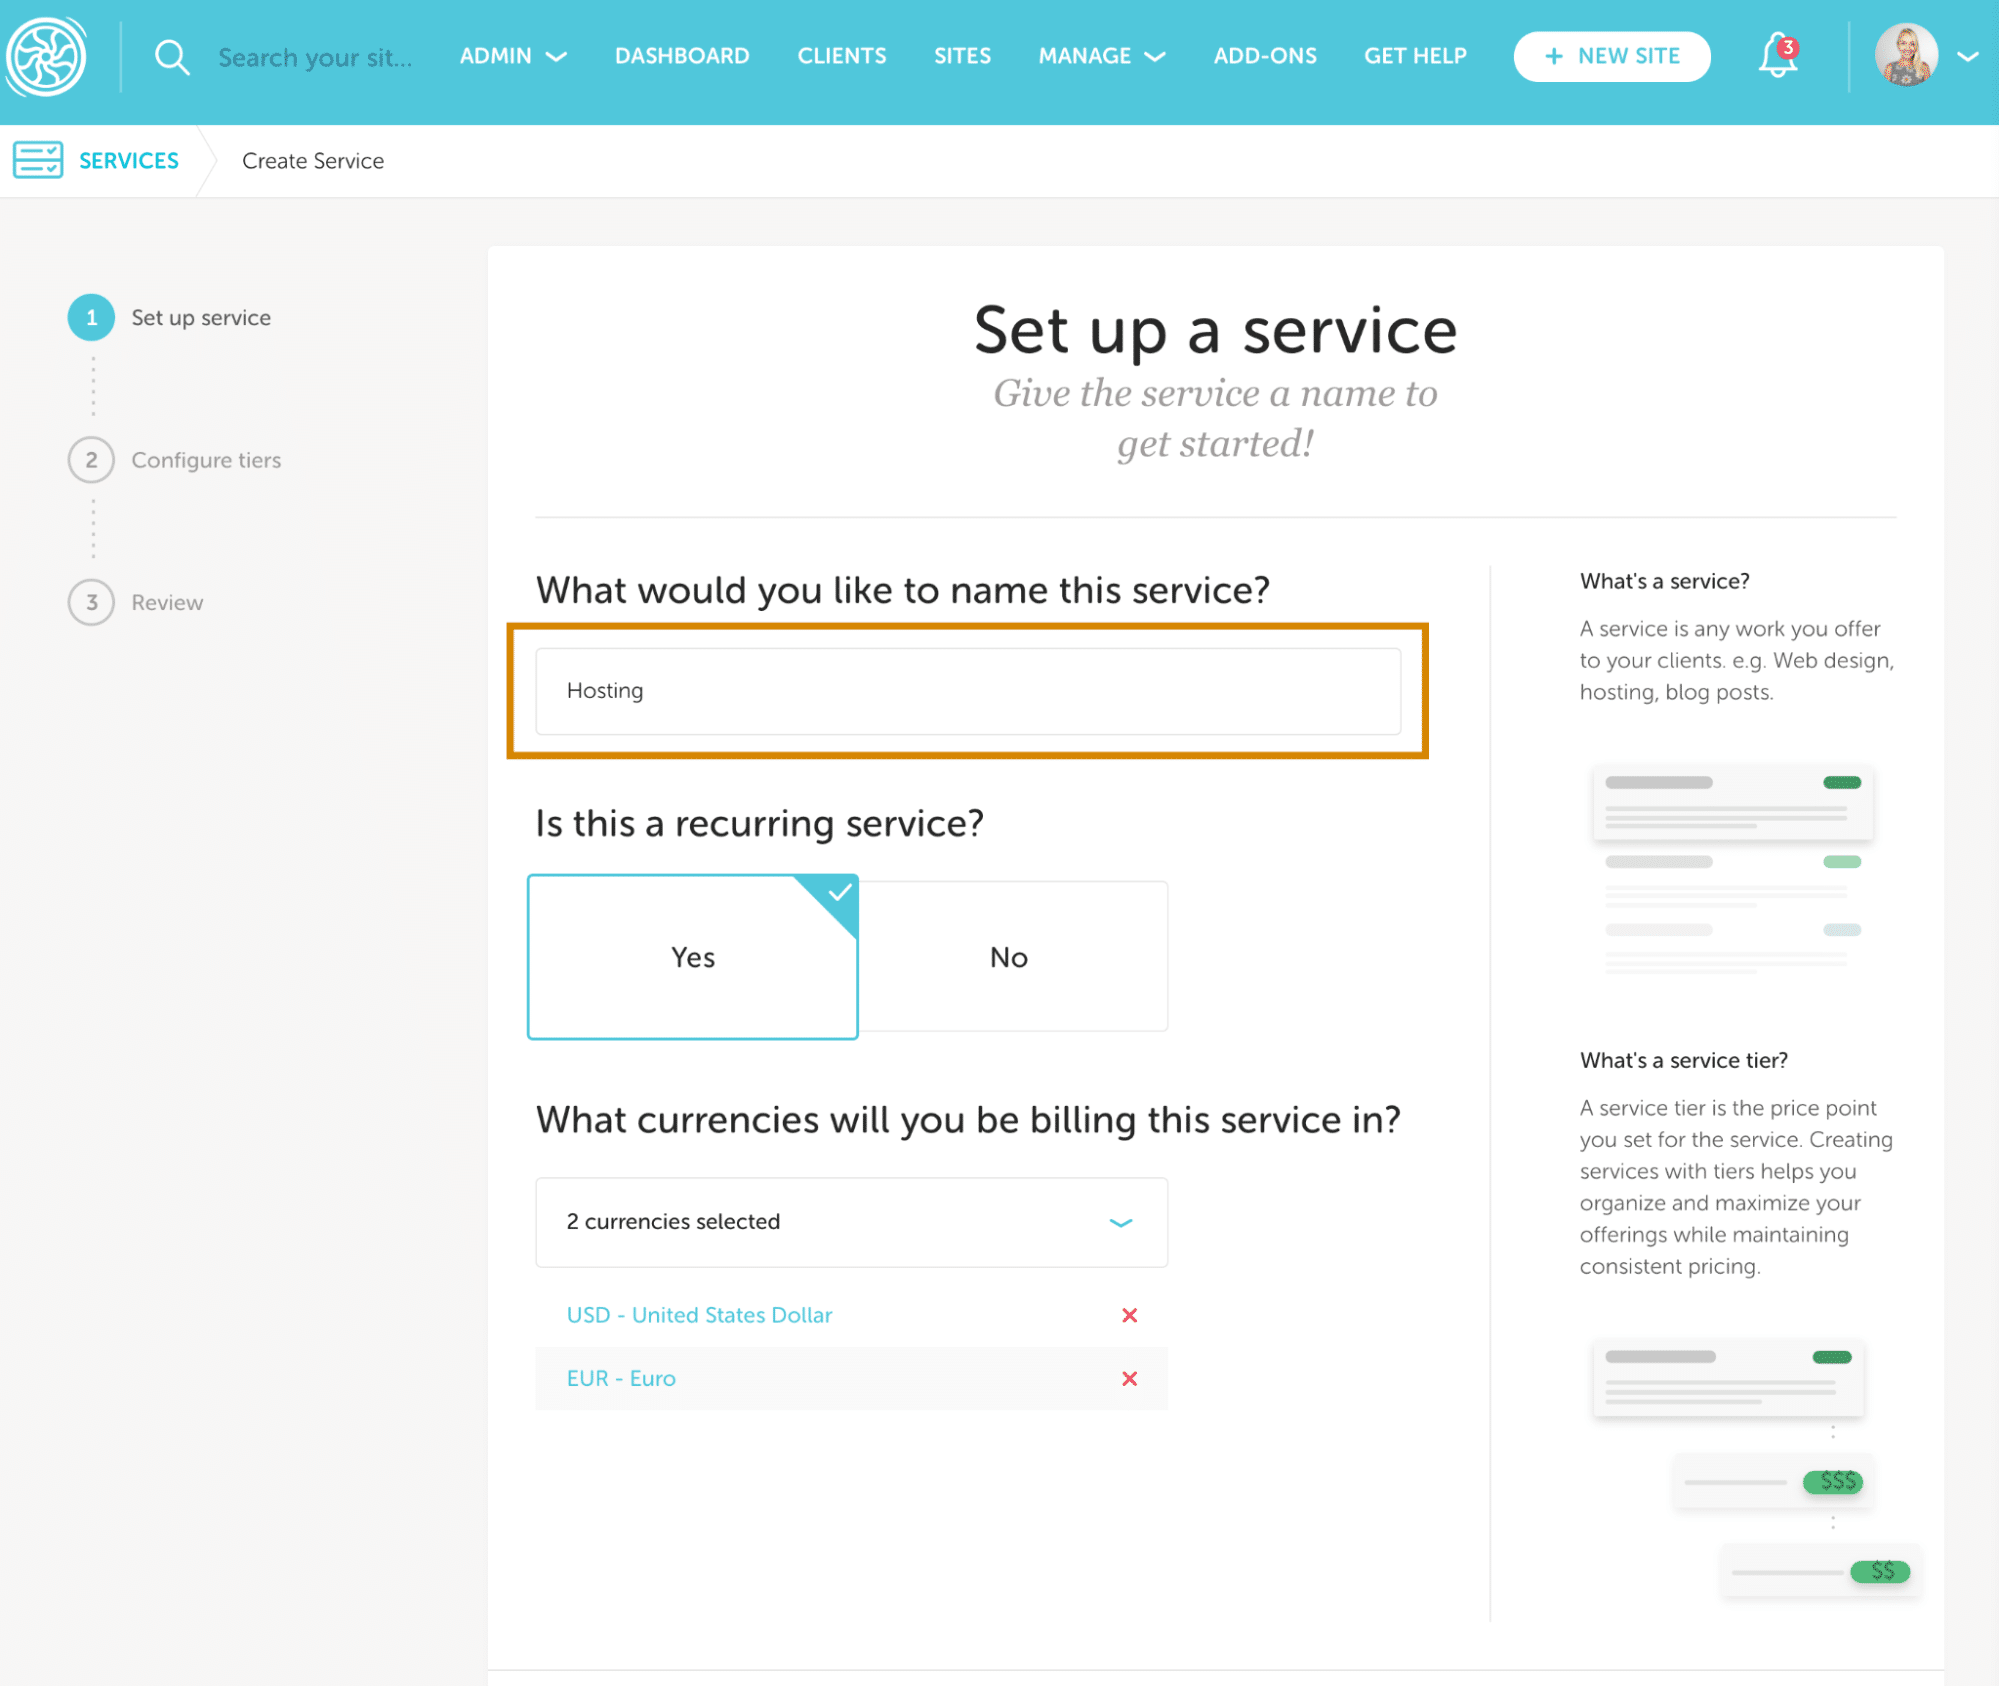Click the step 3 Review circle
Viewport: 1999px width, 1686px height.
click(91, 603)
